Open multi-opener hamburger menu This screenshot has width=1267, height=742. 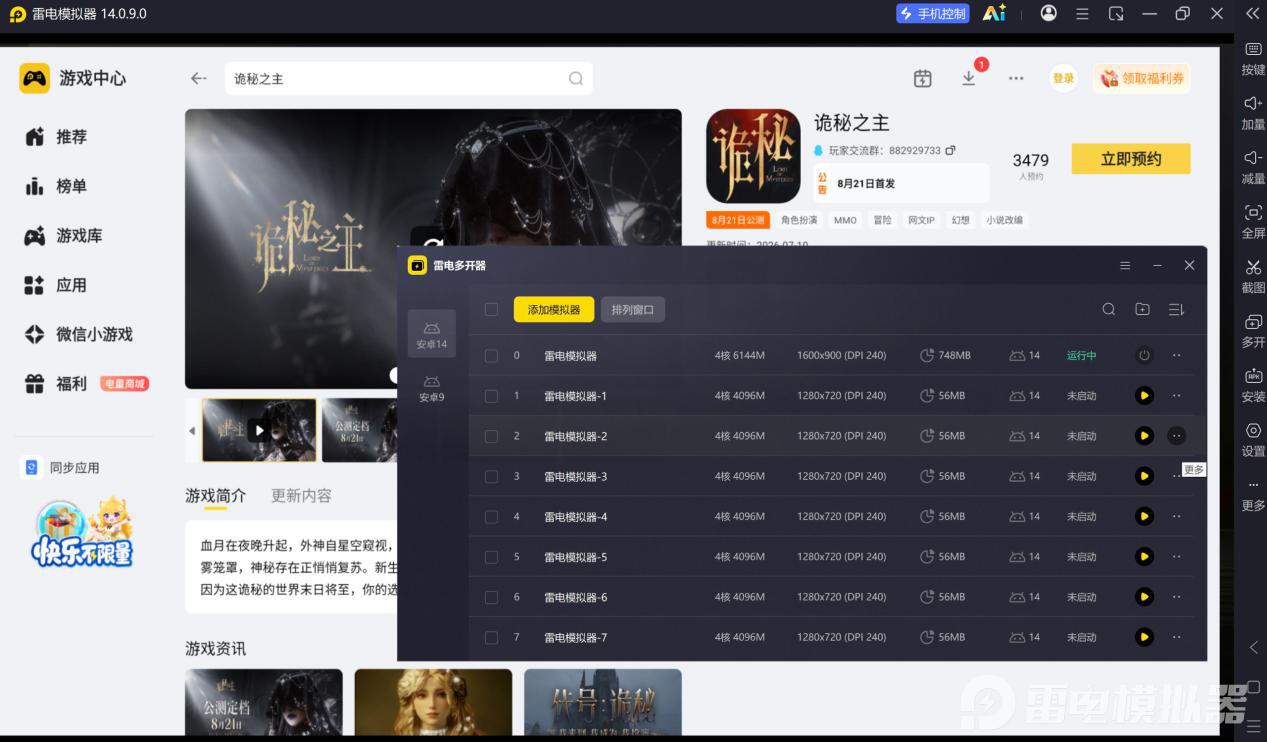1125,266
